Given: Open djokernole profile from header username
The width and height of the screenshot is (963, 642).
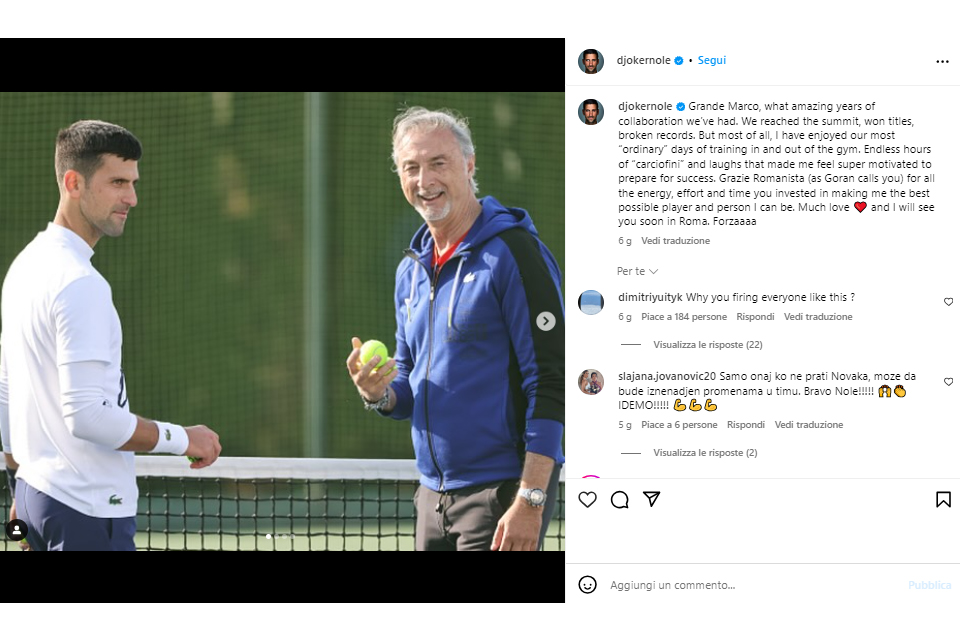Looking at the screenshot, I should pyautogui.click(x=643, y=60).
